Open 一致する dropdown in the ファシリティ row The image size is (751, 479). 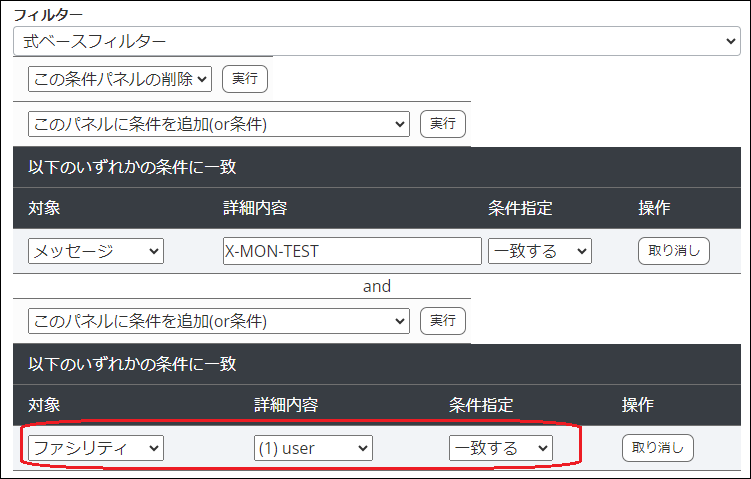pyautogui.click(x=500, y=448)
